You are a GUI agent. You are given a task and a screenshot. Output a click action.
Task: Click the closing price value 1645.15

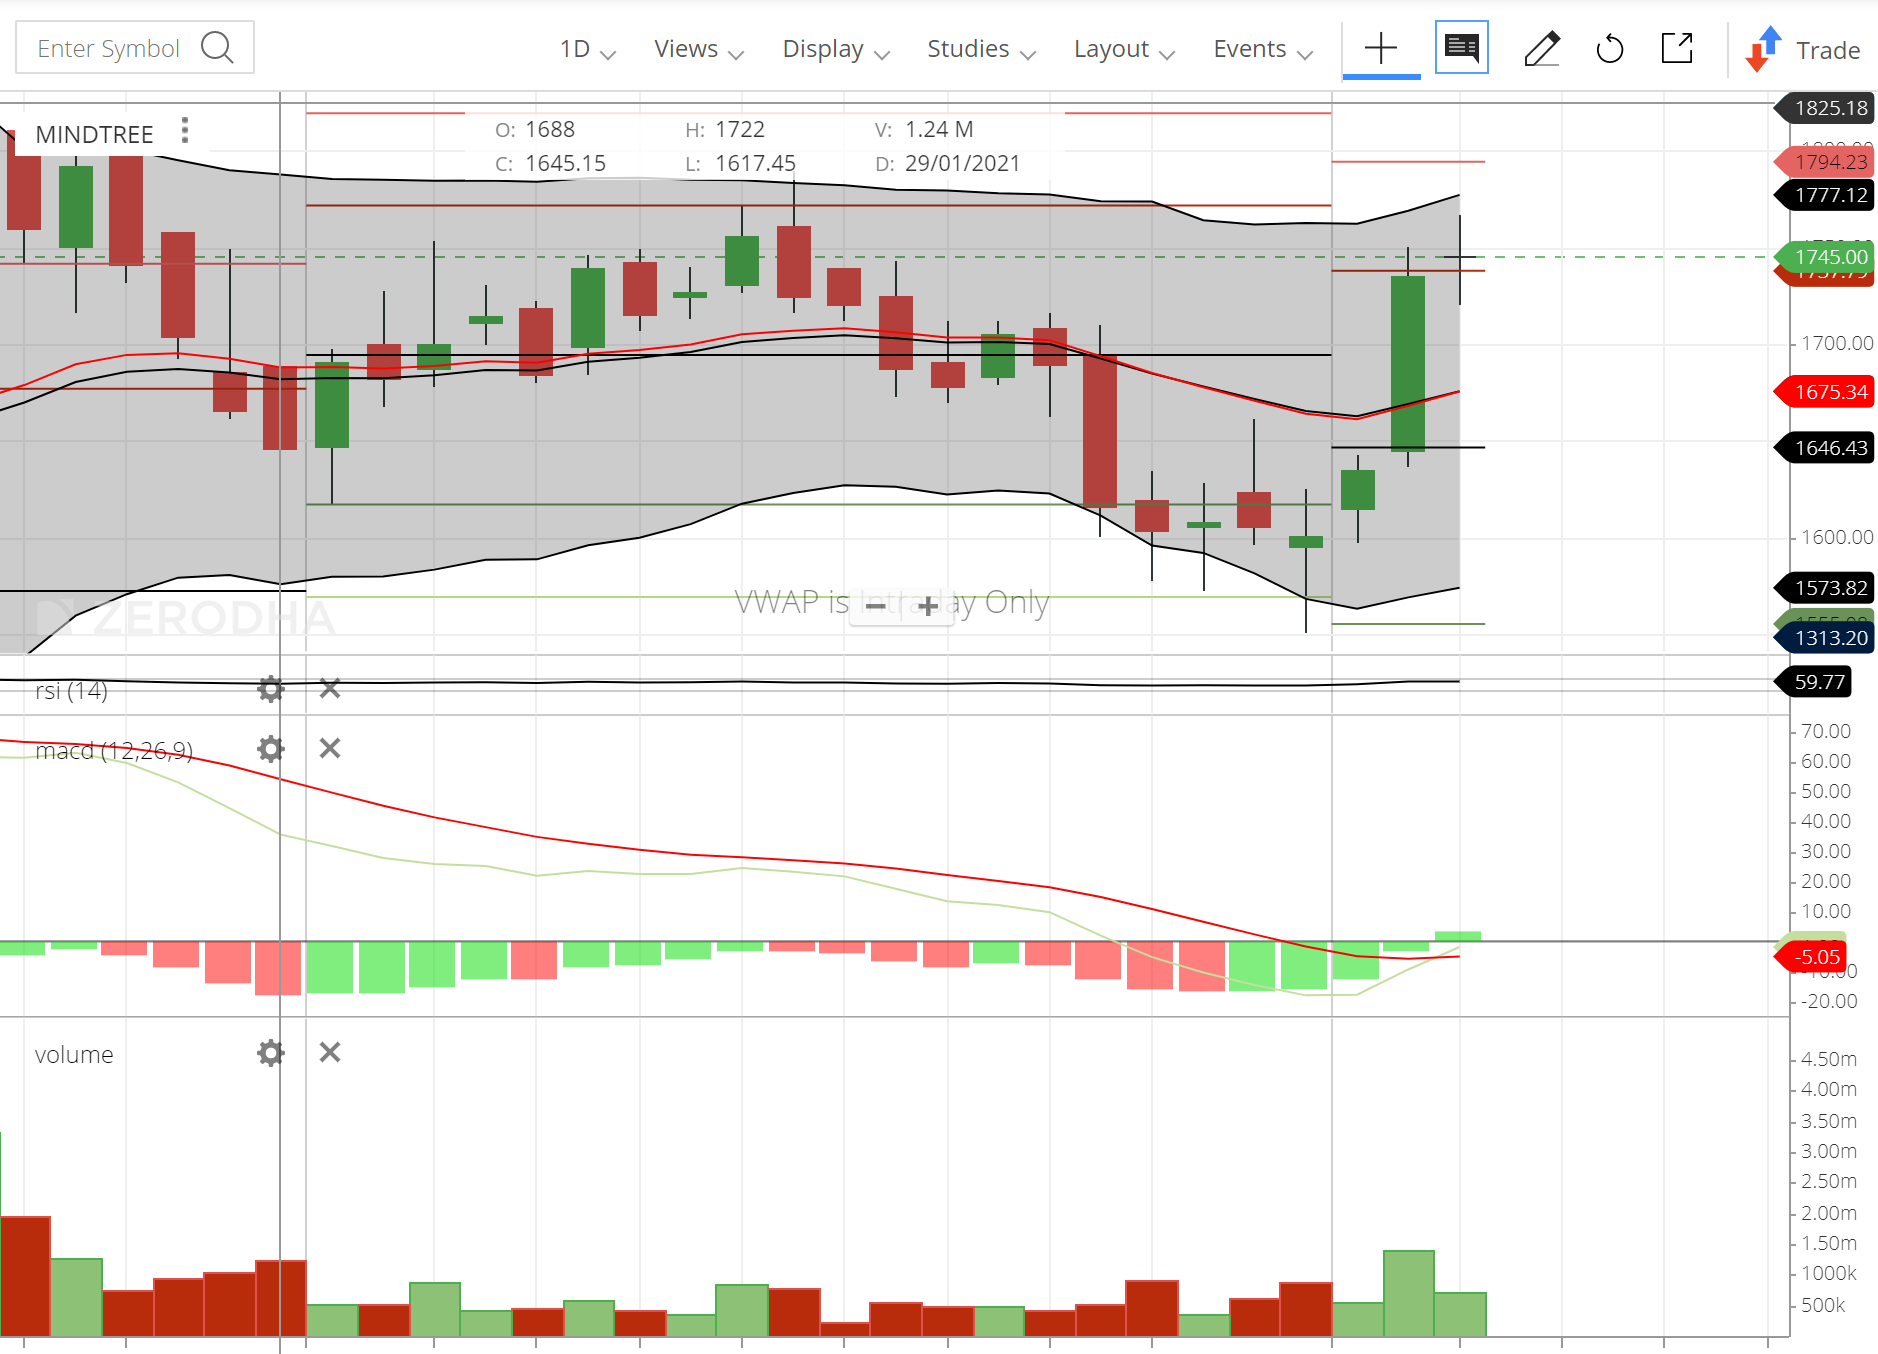point(565,163)
